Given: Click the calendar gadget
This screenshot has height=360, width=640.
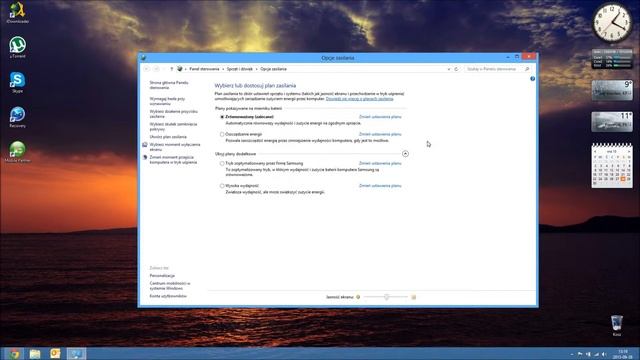Looking at the screenshot, I should point(612,165).
